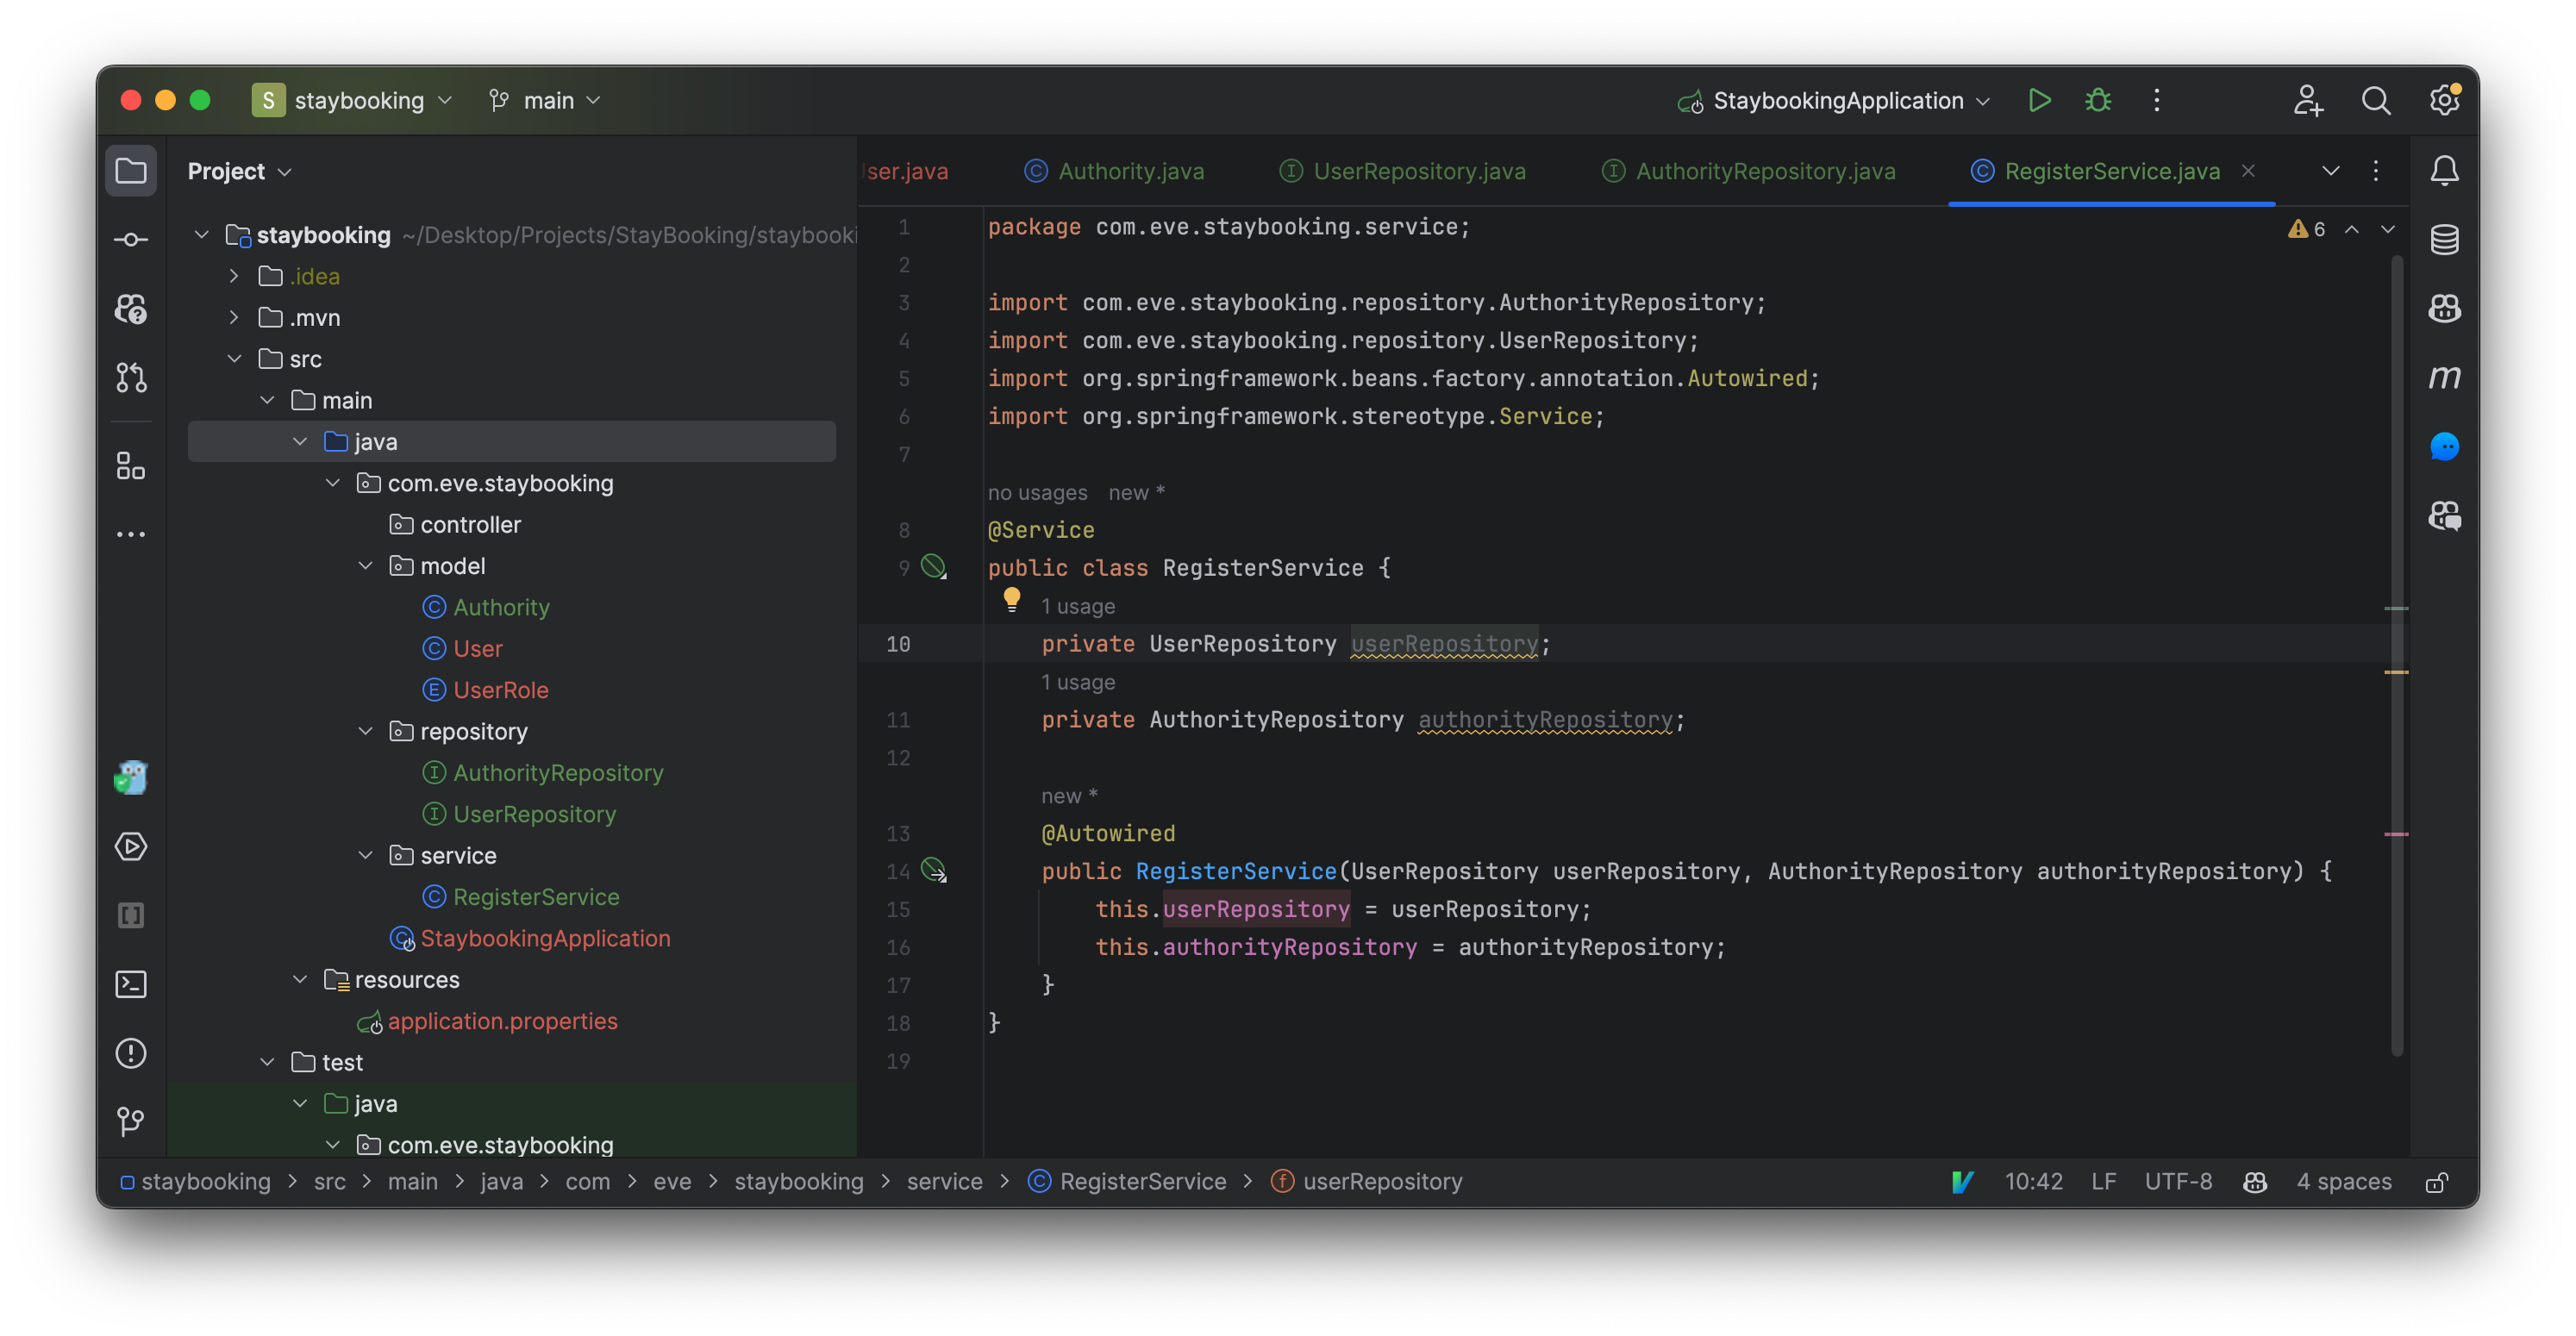Open the Terminal tool window
This screenshot has height=1336, width=2576.
[131, 984]
